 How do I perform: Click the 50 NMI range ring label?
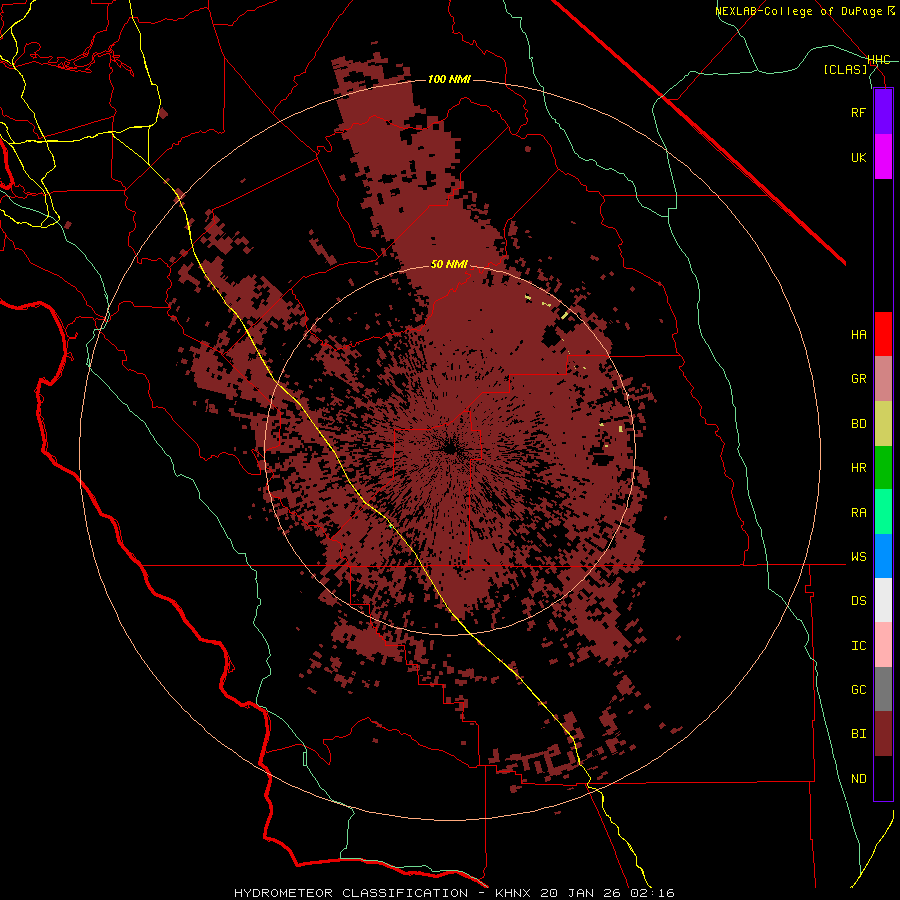pos(449,264)
